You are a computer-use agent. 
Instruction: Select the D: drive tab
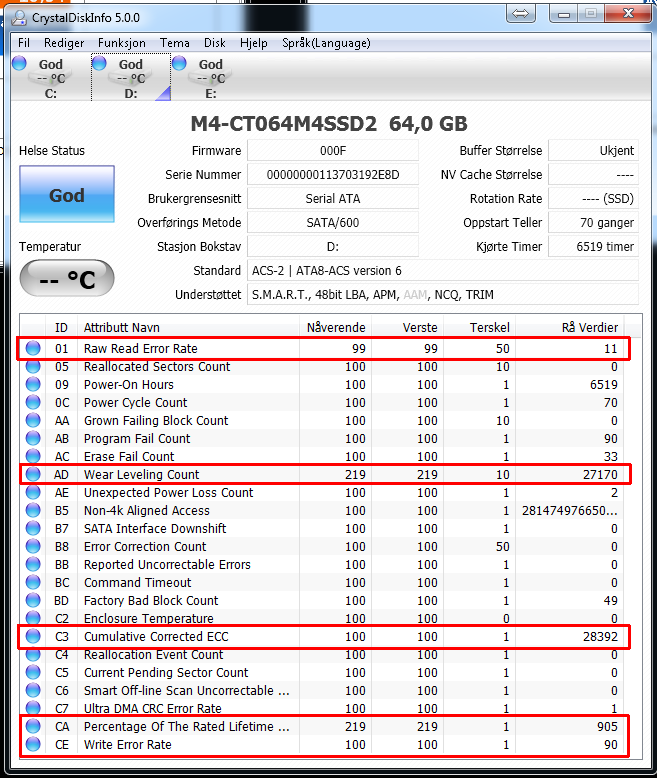(x=131, y=78)
